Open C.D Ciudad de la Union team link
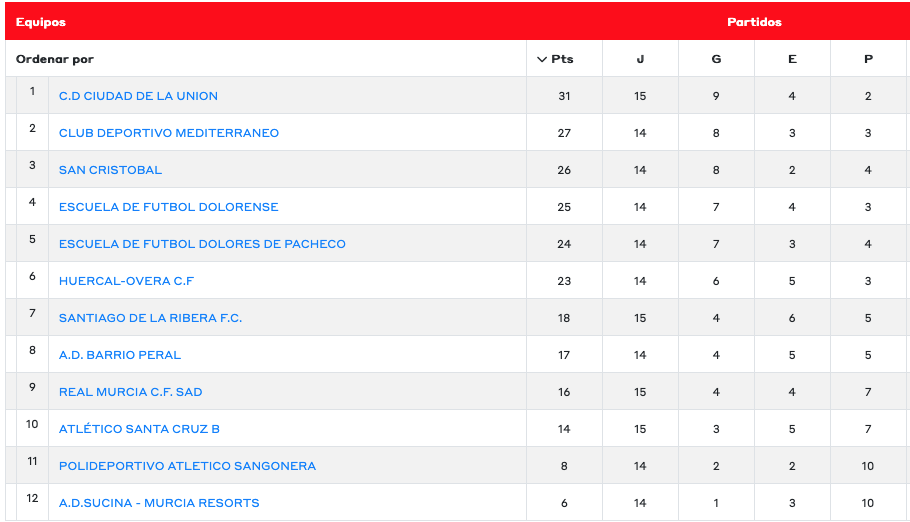This screenshot has width=910, height=522. [138, 96]
